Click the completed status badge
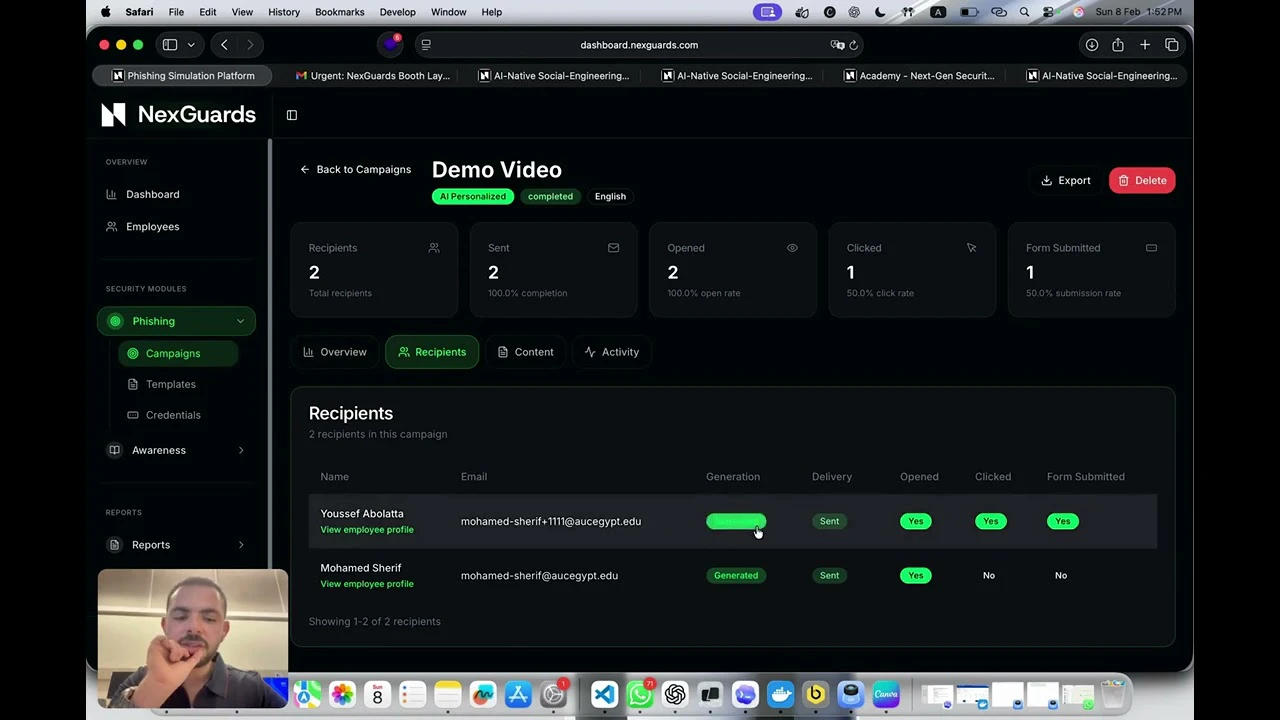 (x=550, y=196)
